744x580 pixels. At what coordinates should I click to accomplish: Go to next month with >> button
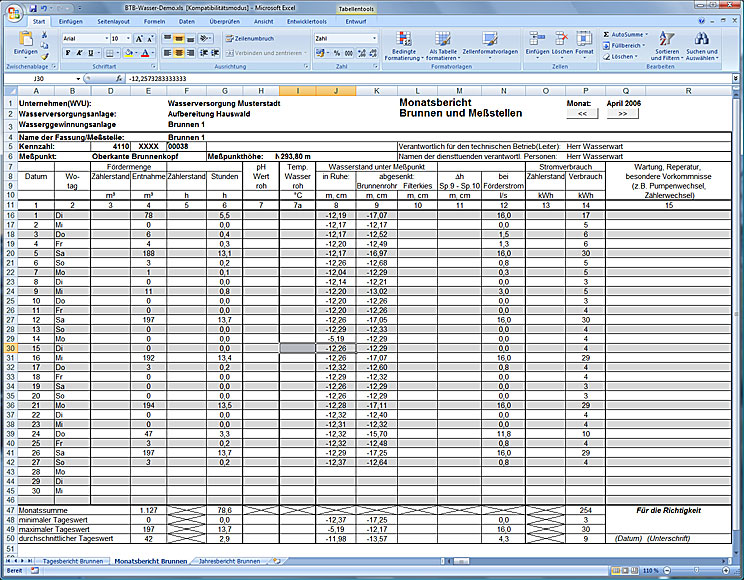coord(623,113)
